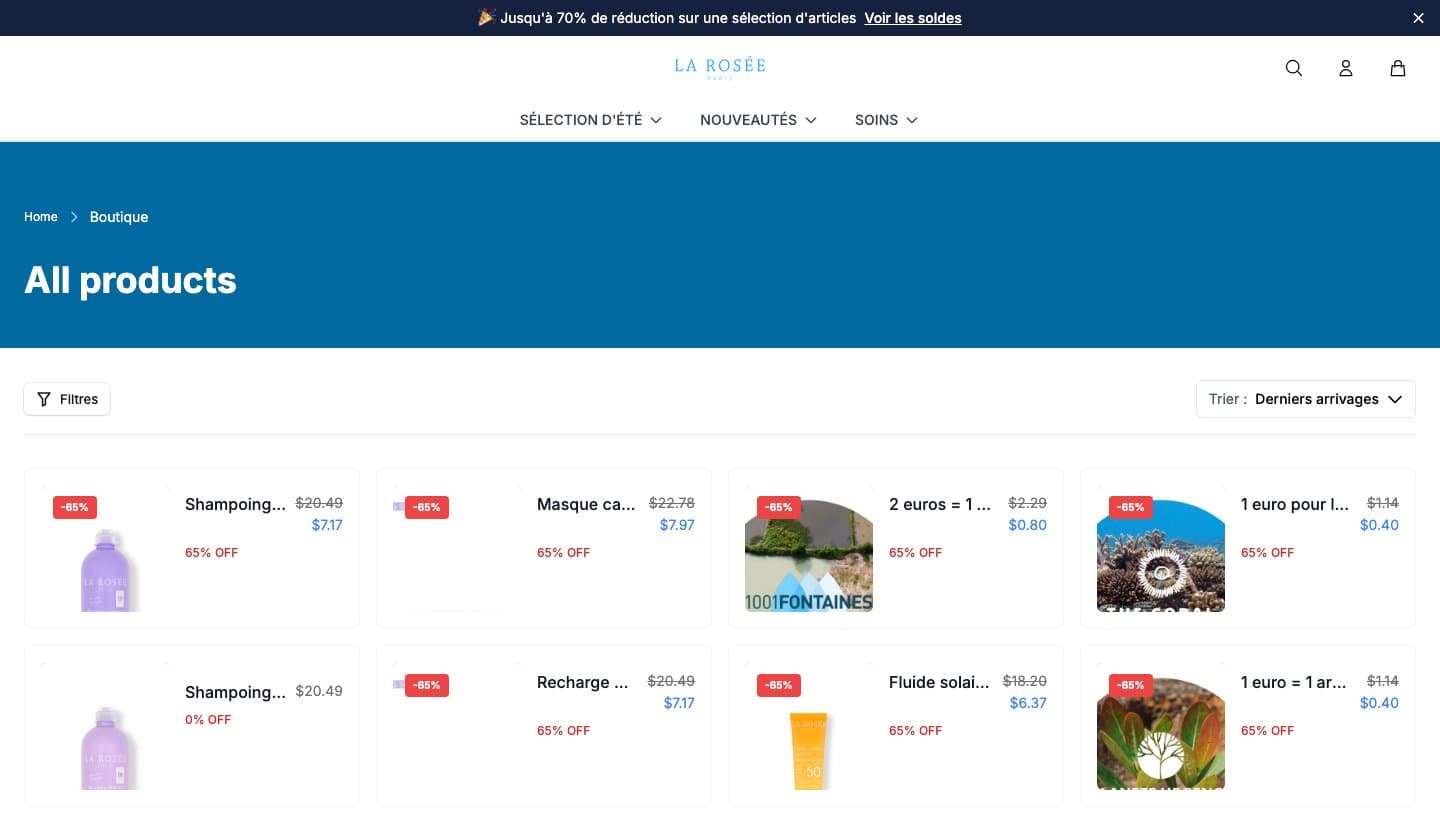Open the $7.17 Shampoing purple bottle thumbnail
The image size is (1440, 813).
pyautogui.click(x=105, y=548)
